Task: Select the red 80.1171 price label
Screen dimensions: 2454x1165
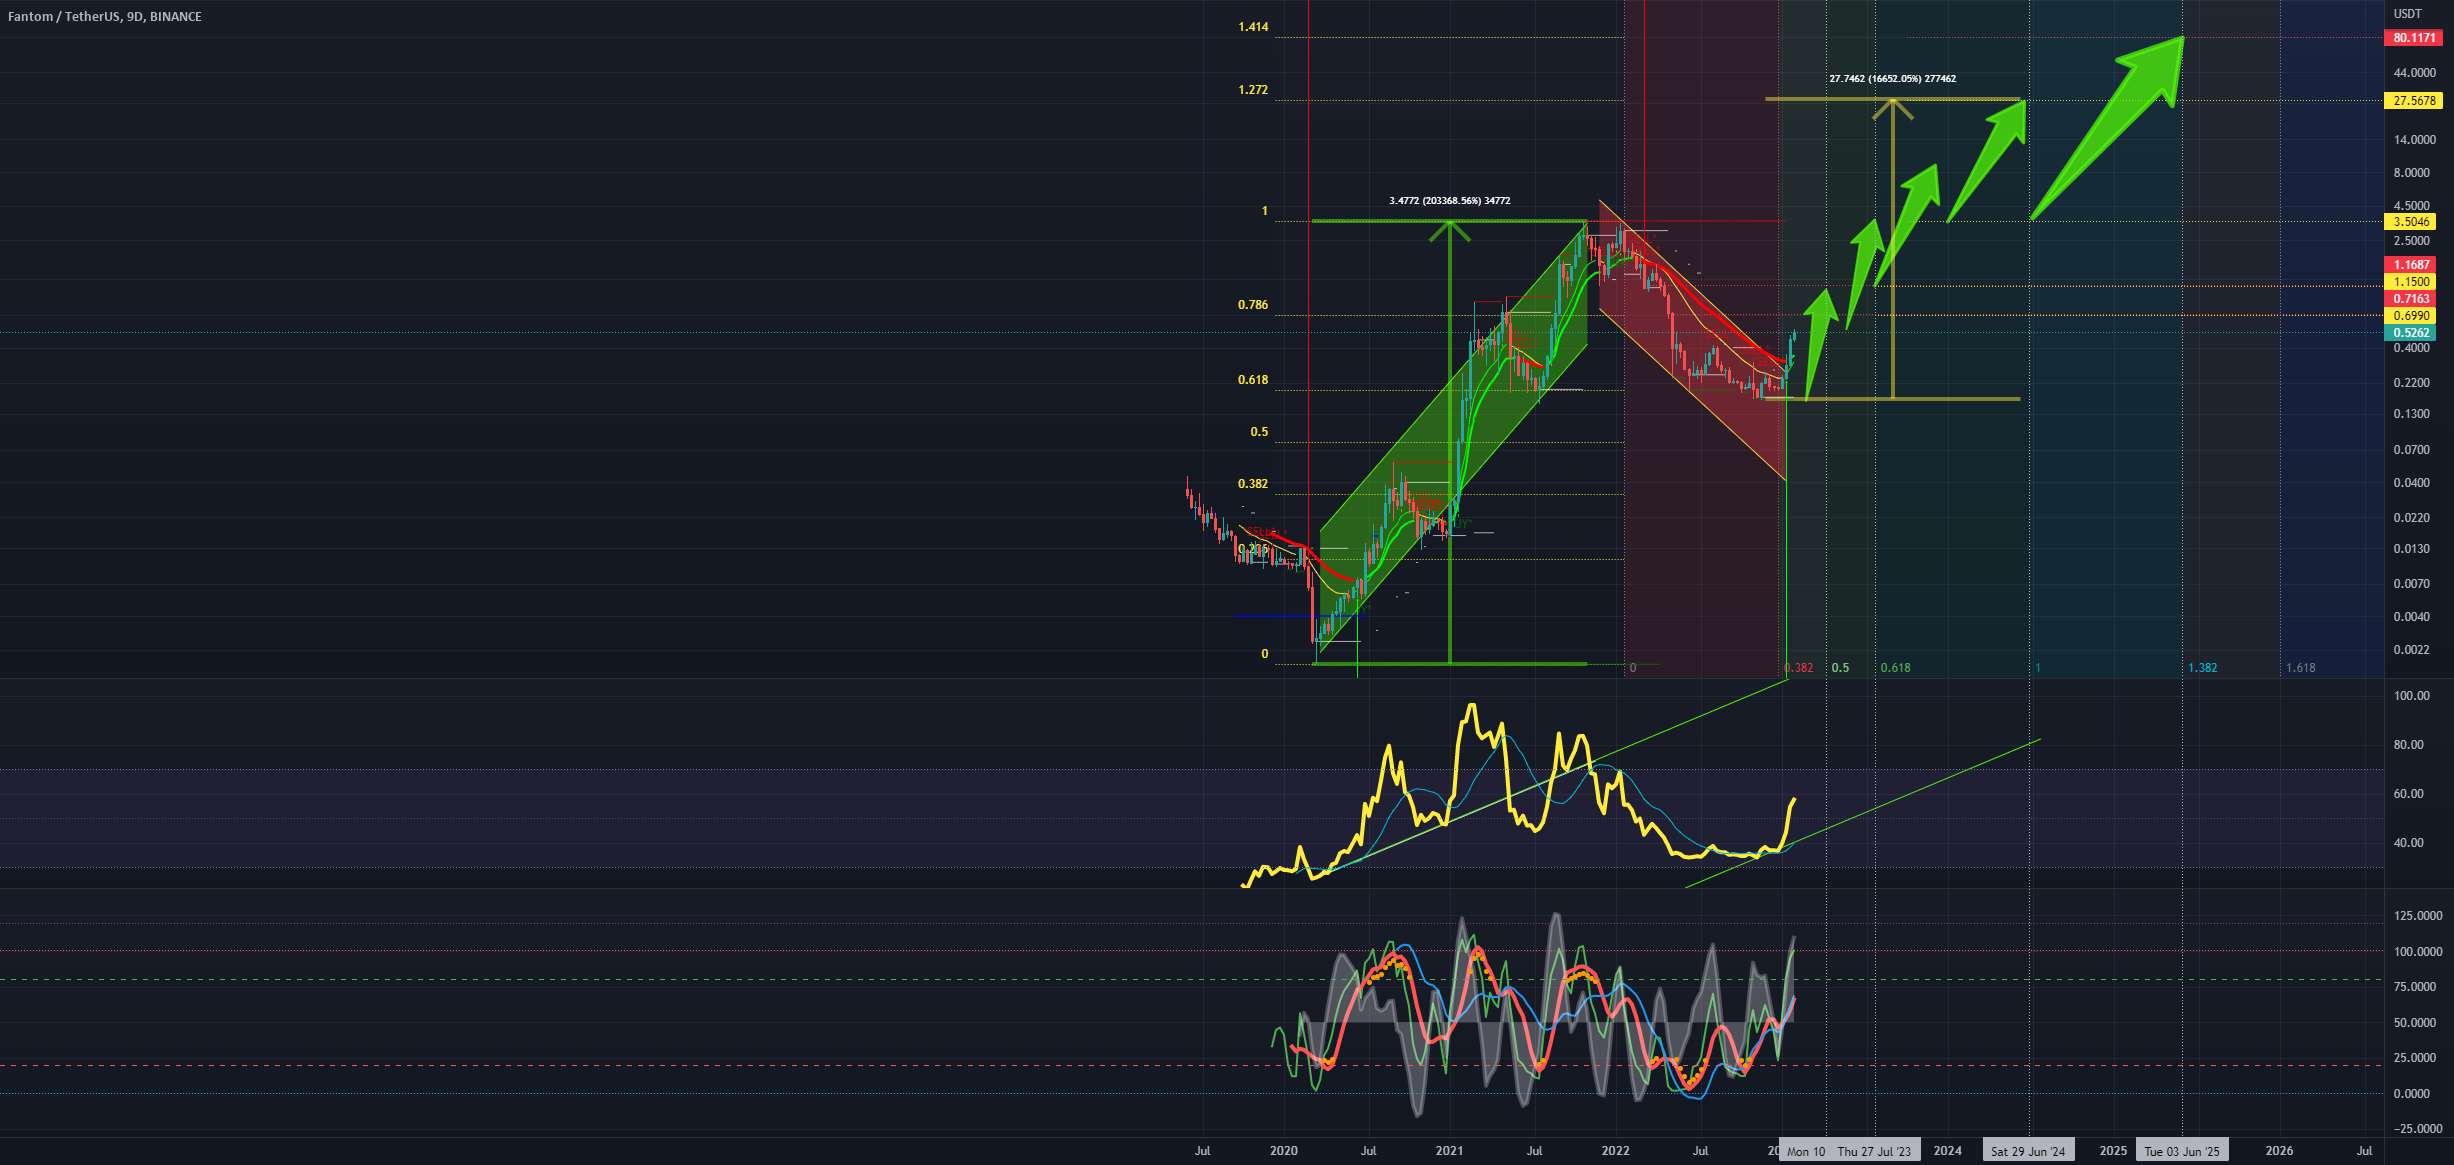Action: pos(2413,38)
